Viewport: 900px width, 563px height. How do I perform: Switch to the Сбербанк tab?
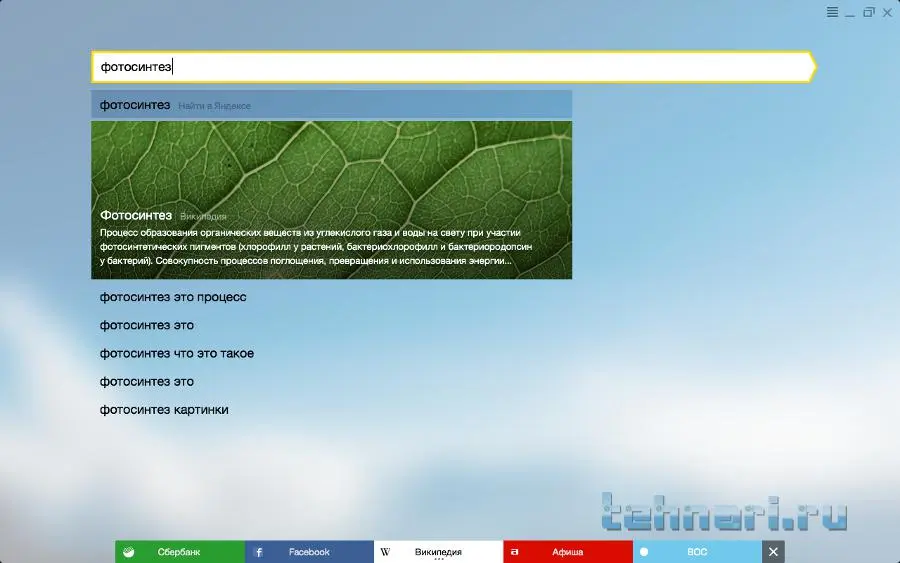pyautogui.click(x=180, y=552)
